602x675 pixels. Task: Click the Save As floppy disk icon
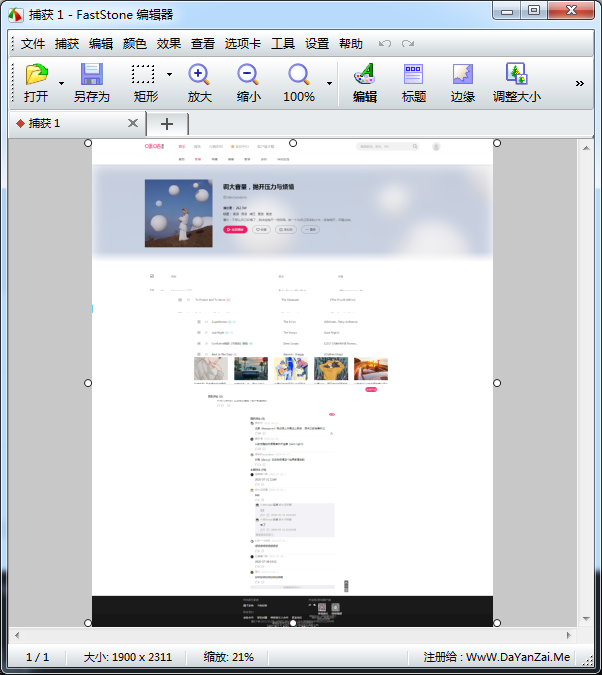91,76
